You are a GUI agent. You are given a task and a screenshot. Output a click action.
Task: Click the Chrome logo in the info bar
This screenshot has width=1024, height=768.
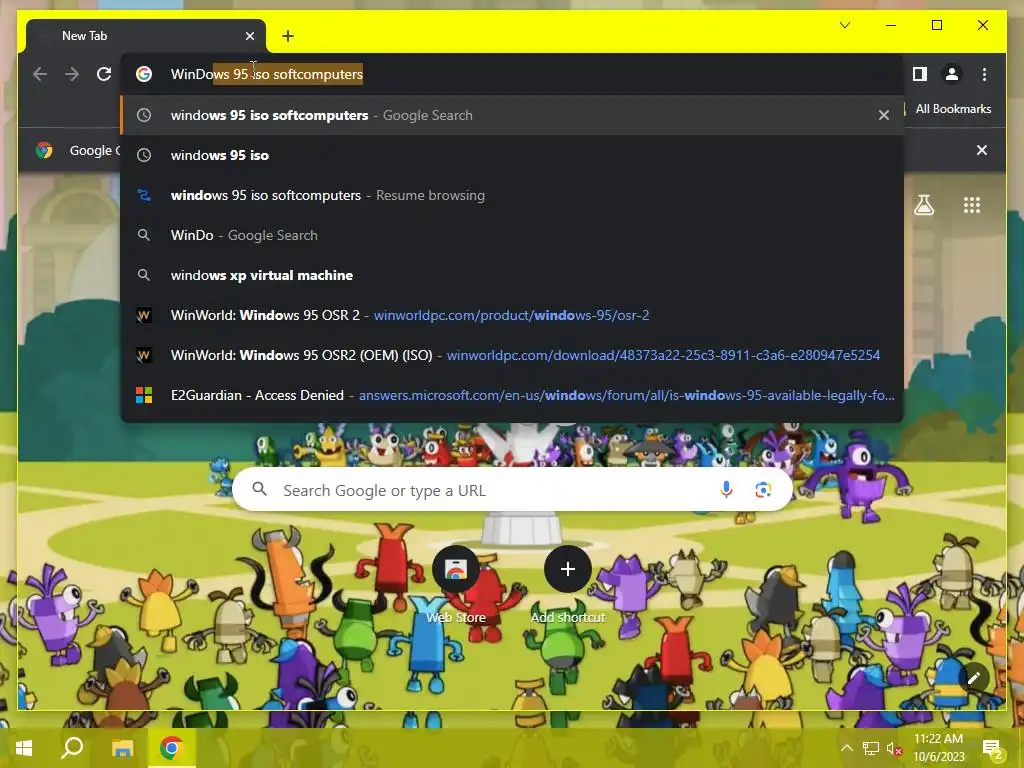[x=44, y=150]
